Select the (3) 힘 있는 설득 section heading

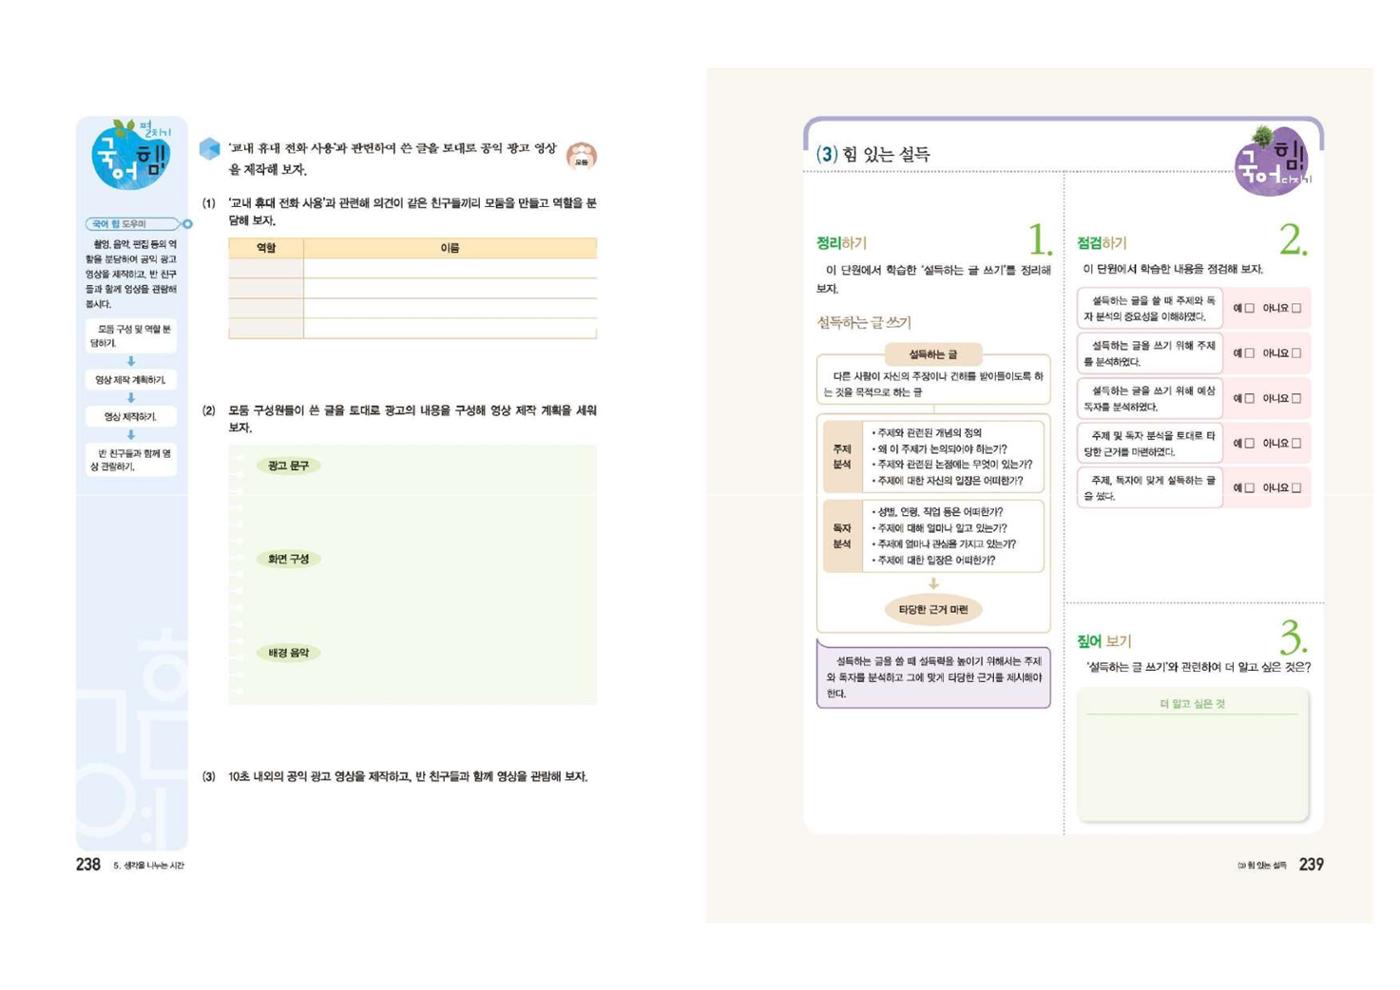[873, 154]
